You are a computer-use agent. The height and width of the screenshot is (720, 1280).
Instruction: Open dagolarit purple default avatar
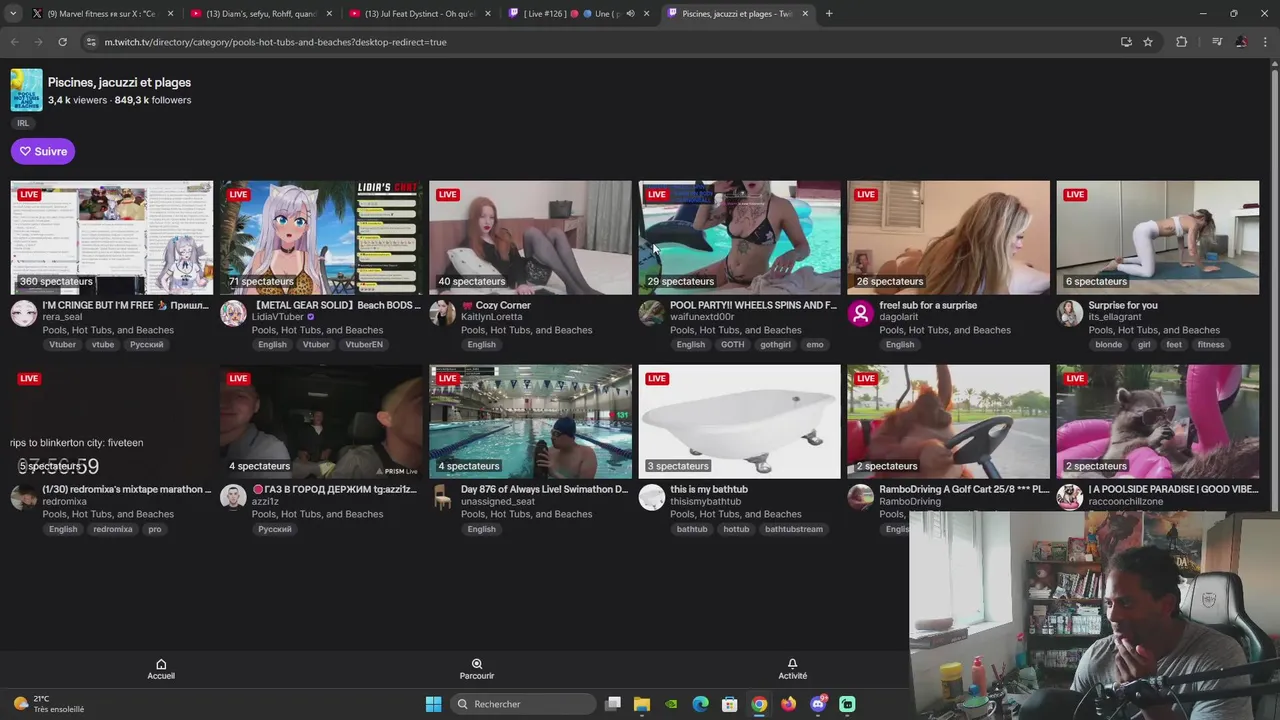tap(860, 313)
